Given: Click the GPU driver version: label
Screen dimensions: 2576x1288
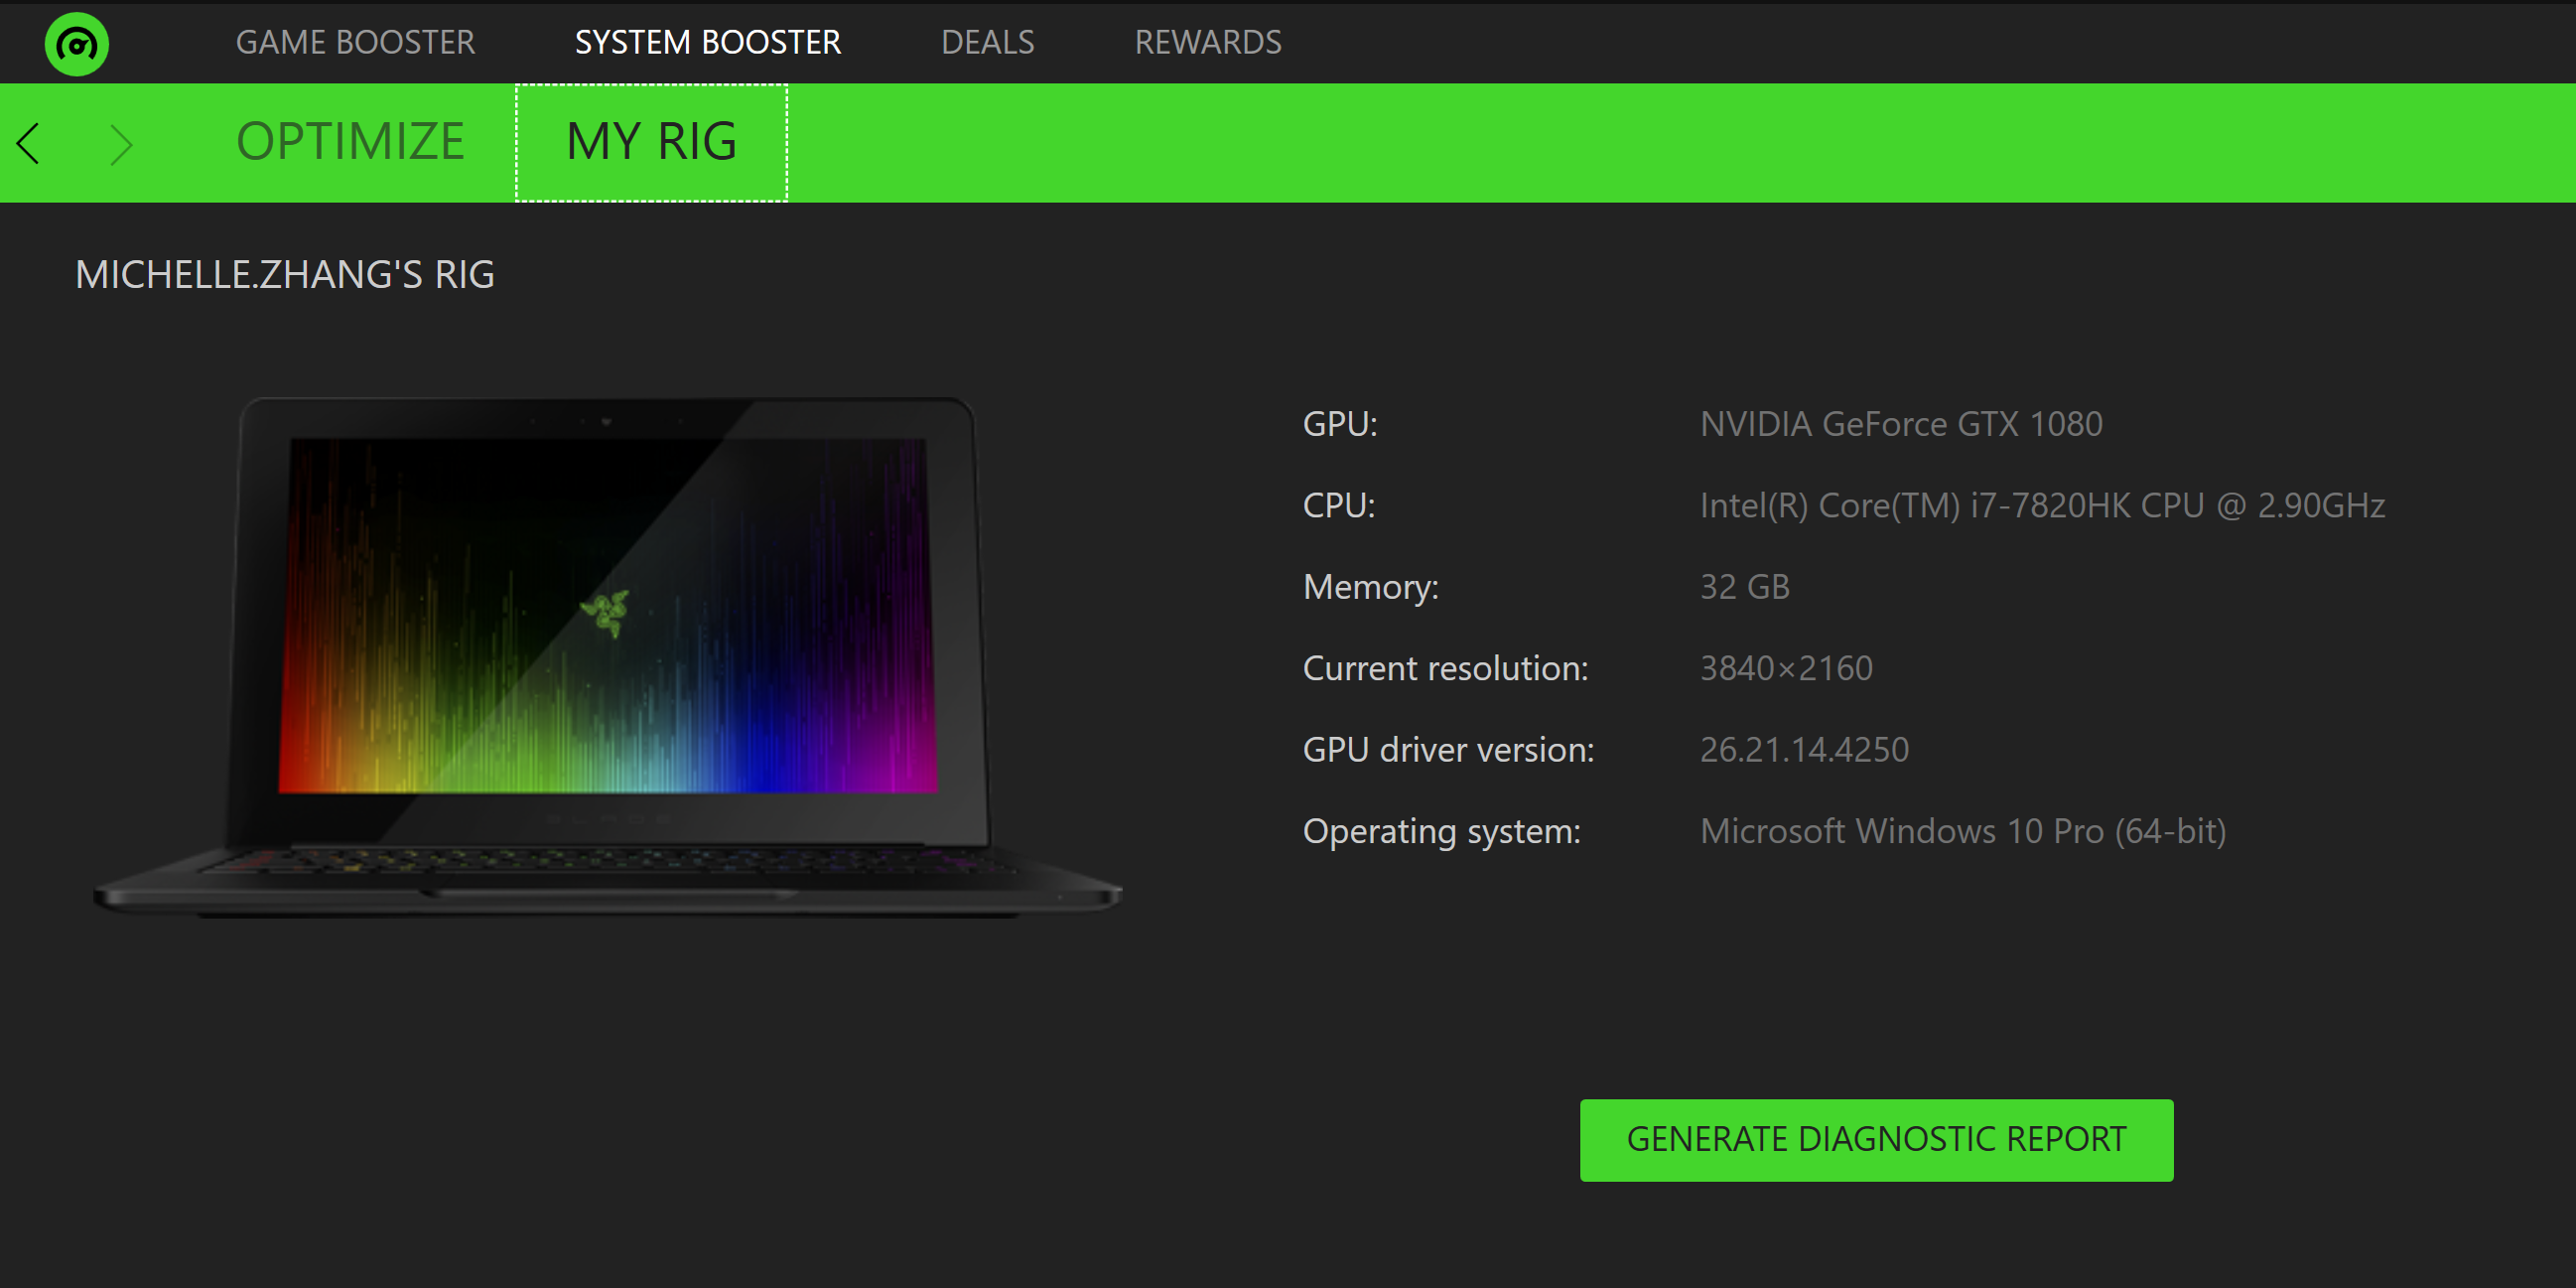Looking at the screenshot, I should pyautogui.click(x=1449, y=750).
